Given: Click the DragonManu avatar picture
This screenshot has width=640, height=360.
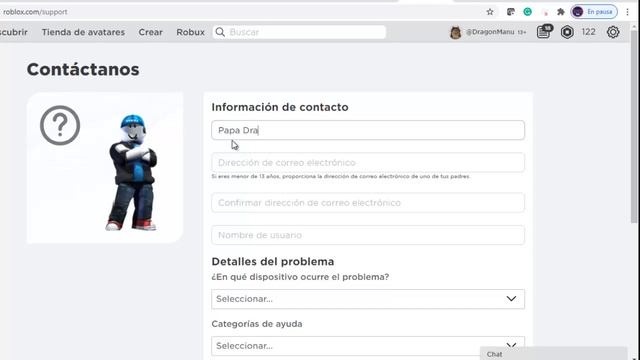Looking at the screenshot, I should click(x=456, y=32).
